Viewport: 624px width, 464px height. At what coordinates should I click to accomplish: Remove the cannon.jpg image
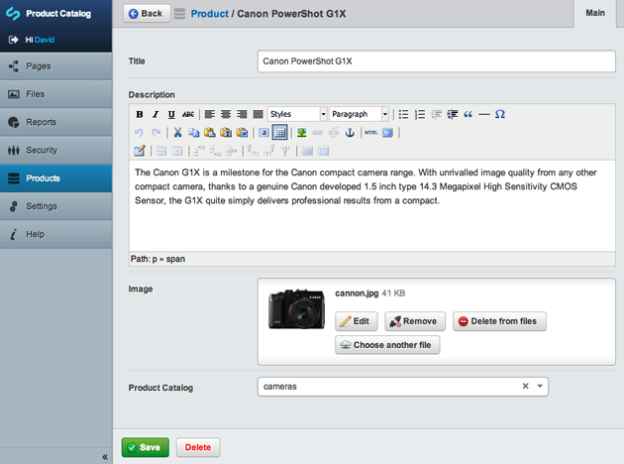click(415, 321)
